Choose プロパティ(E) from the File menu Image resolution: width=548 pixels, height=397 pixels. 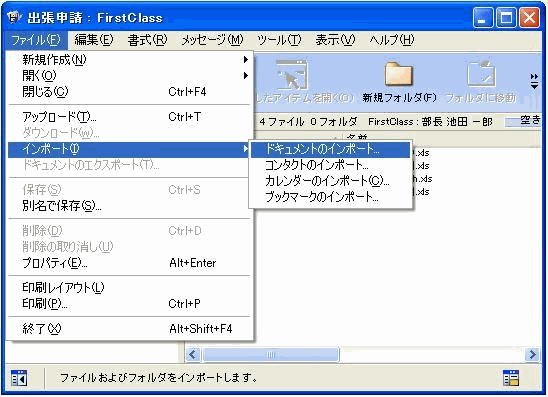129,263
